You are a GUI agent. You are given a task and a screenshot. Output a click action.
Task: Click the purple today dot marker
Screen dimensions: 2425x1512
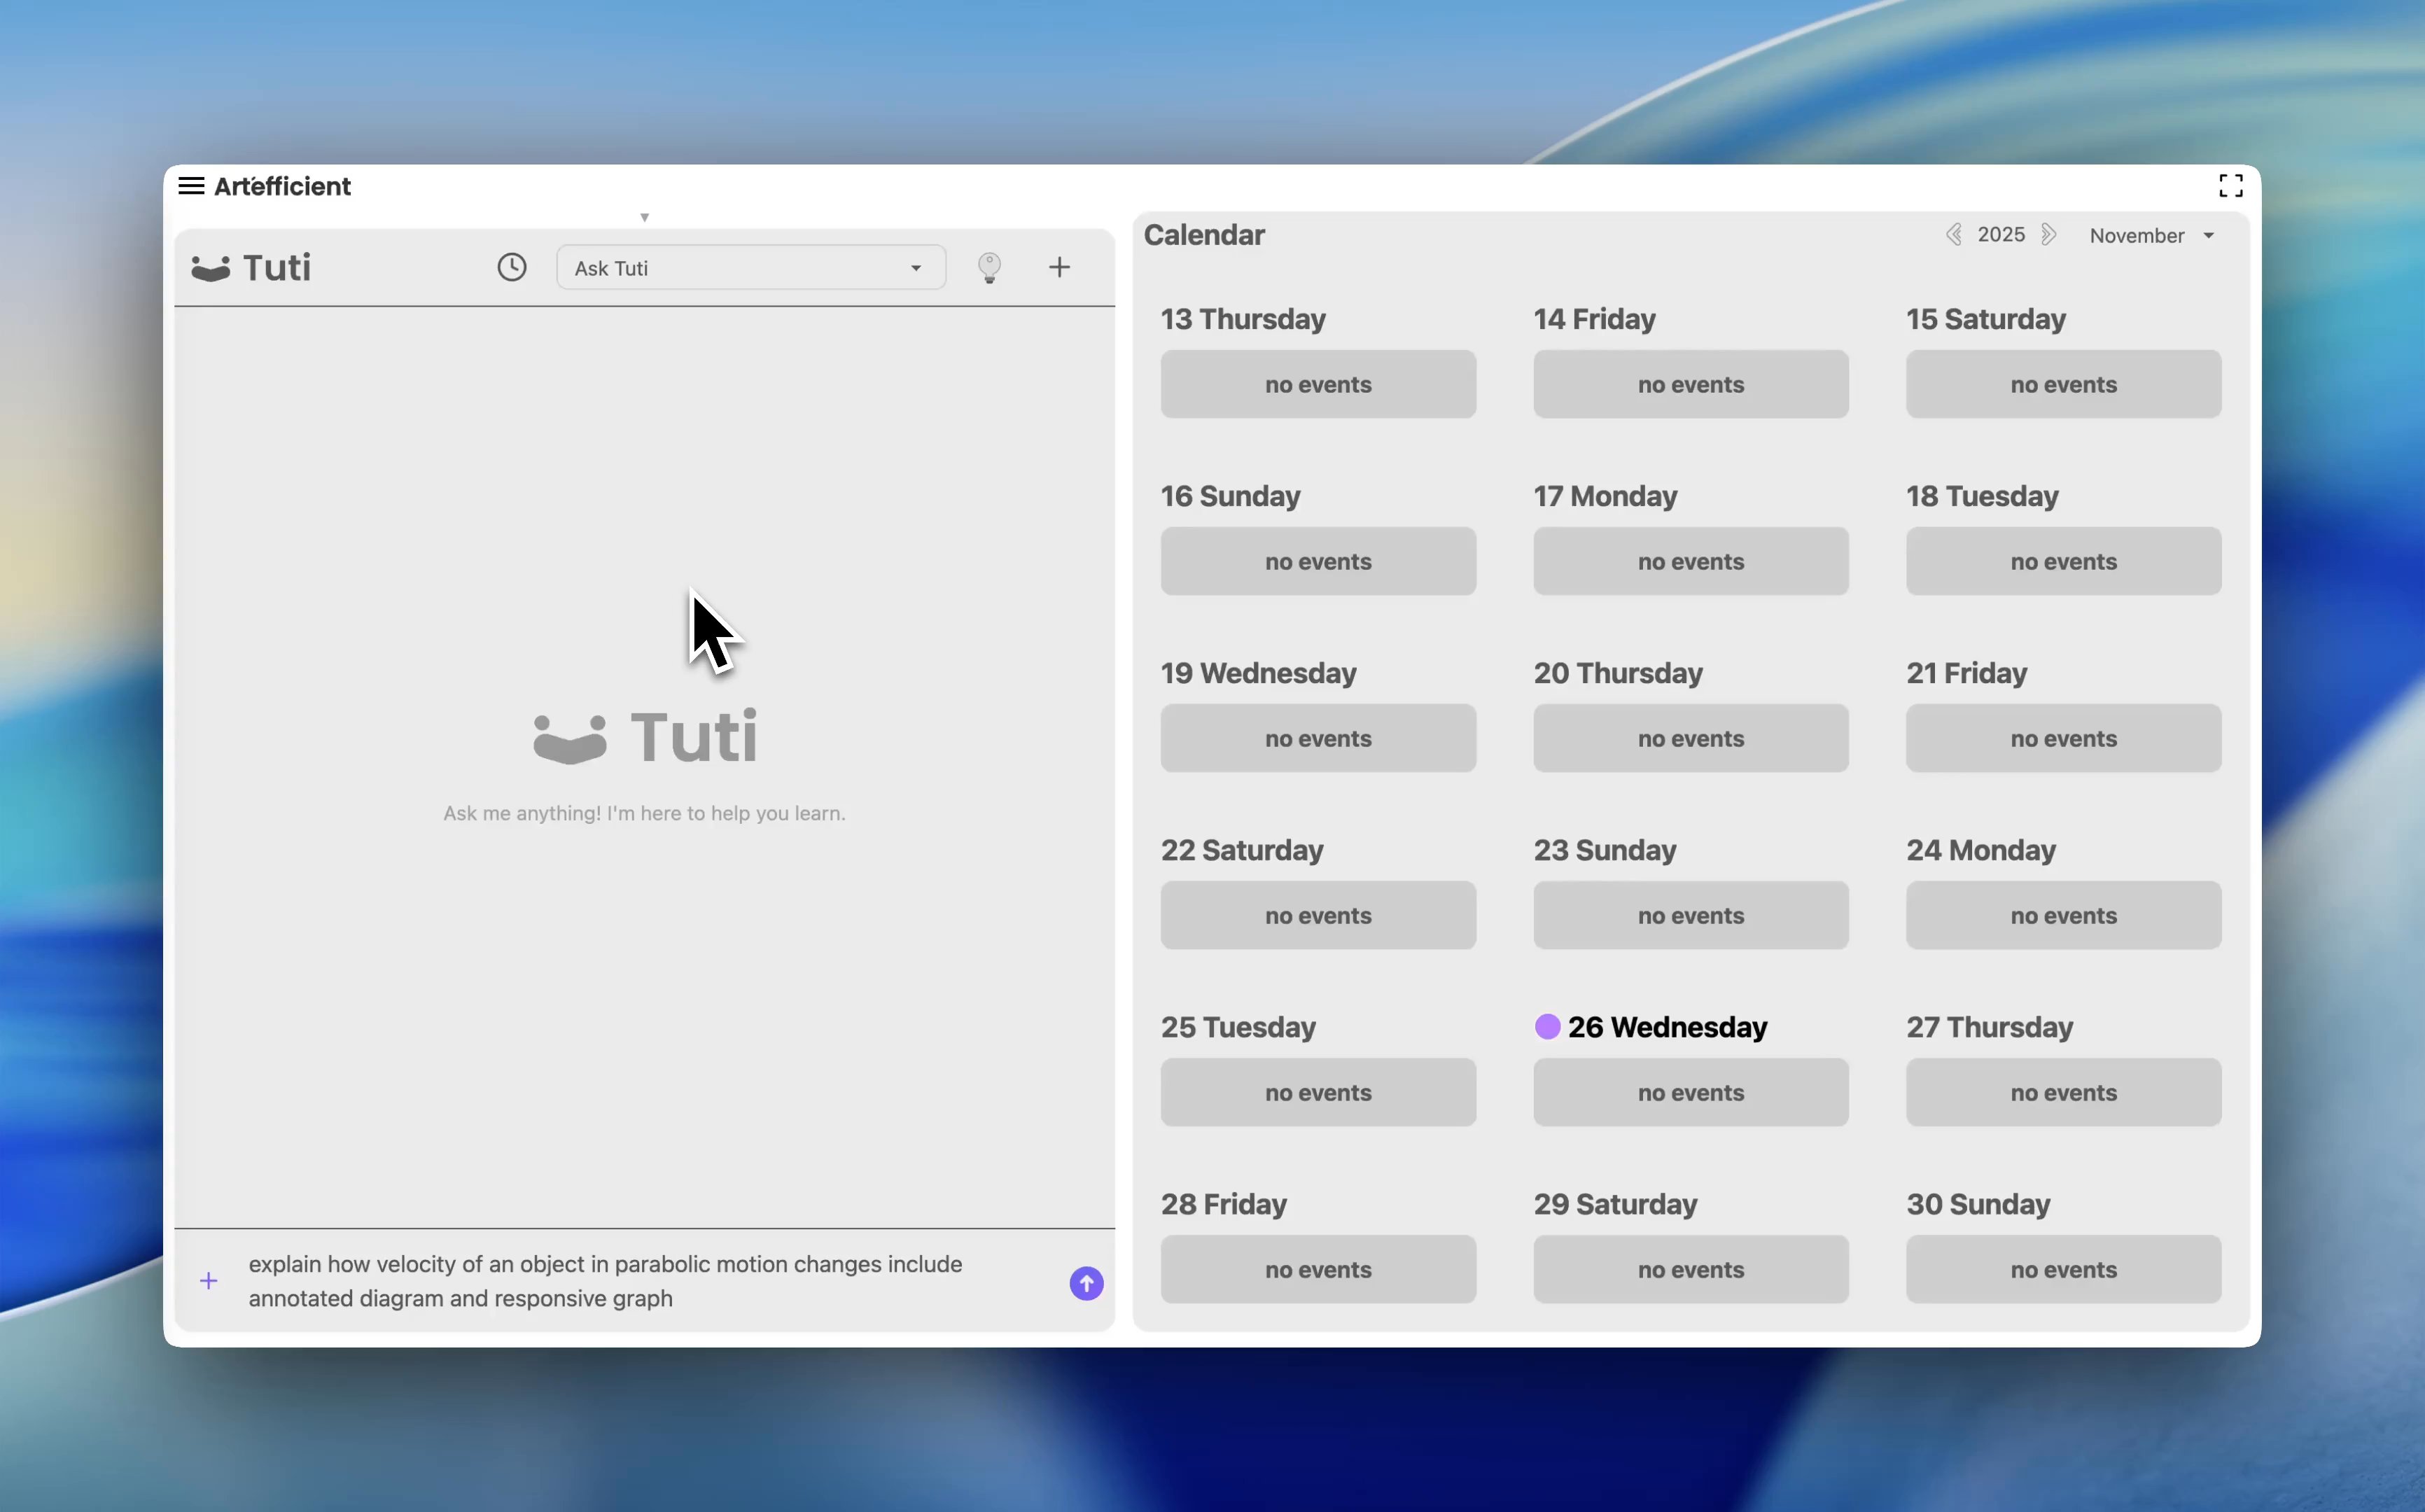[x=1547, y=1027]
